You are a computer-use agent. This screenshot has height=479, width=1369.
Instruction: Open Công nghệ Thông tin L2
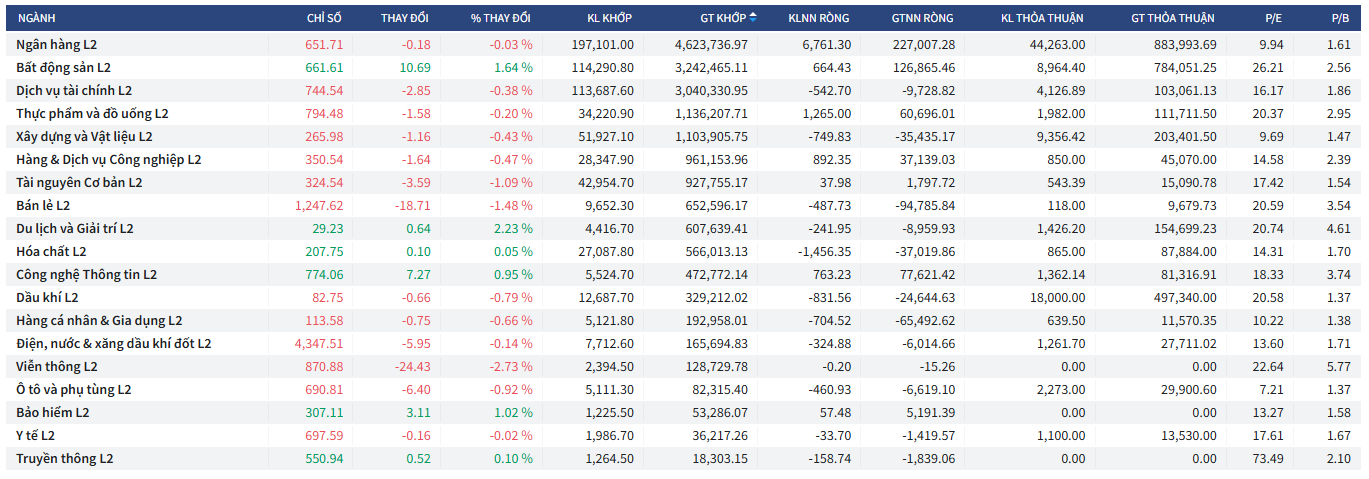pyautogui.click(x=86, y=274)
